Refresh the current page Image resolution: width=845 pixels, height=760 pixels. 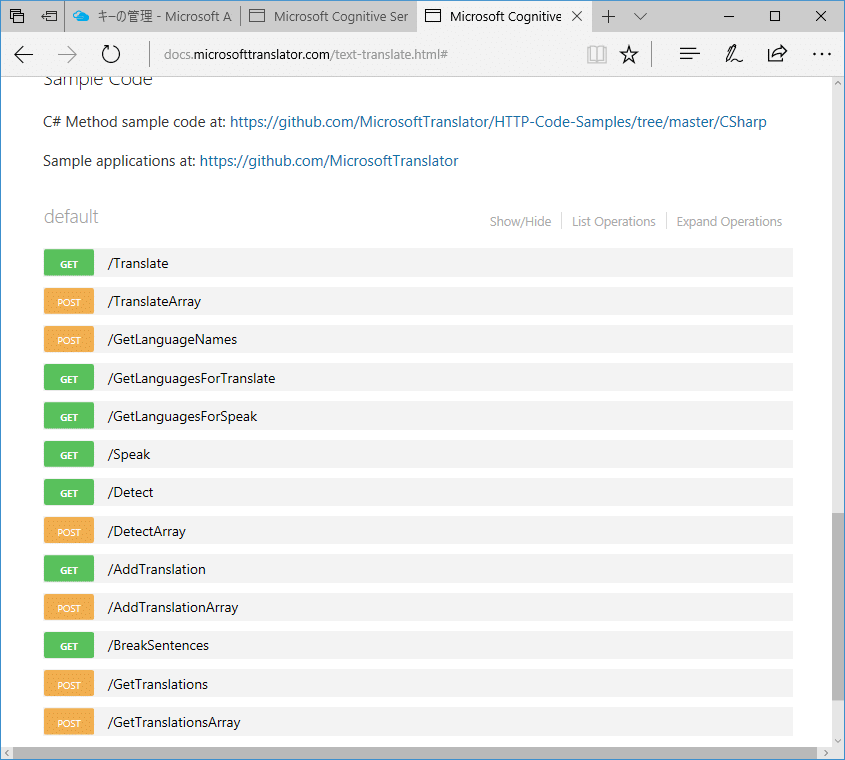point(110,54)
